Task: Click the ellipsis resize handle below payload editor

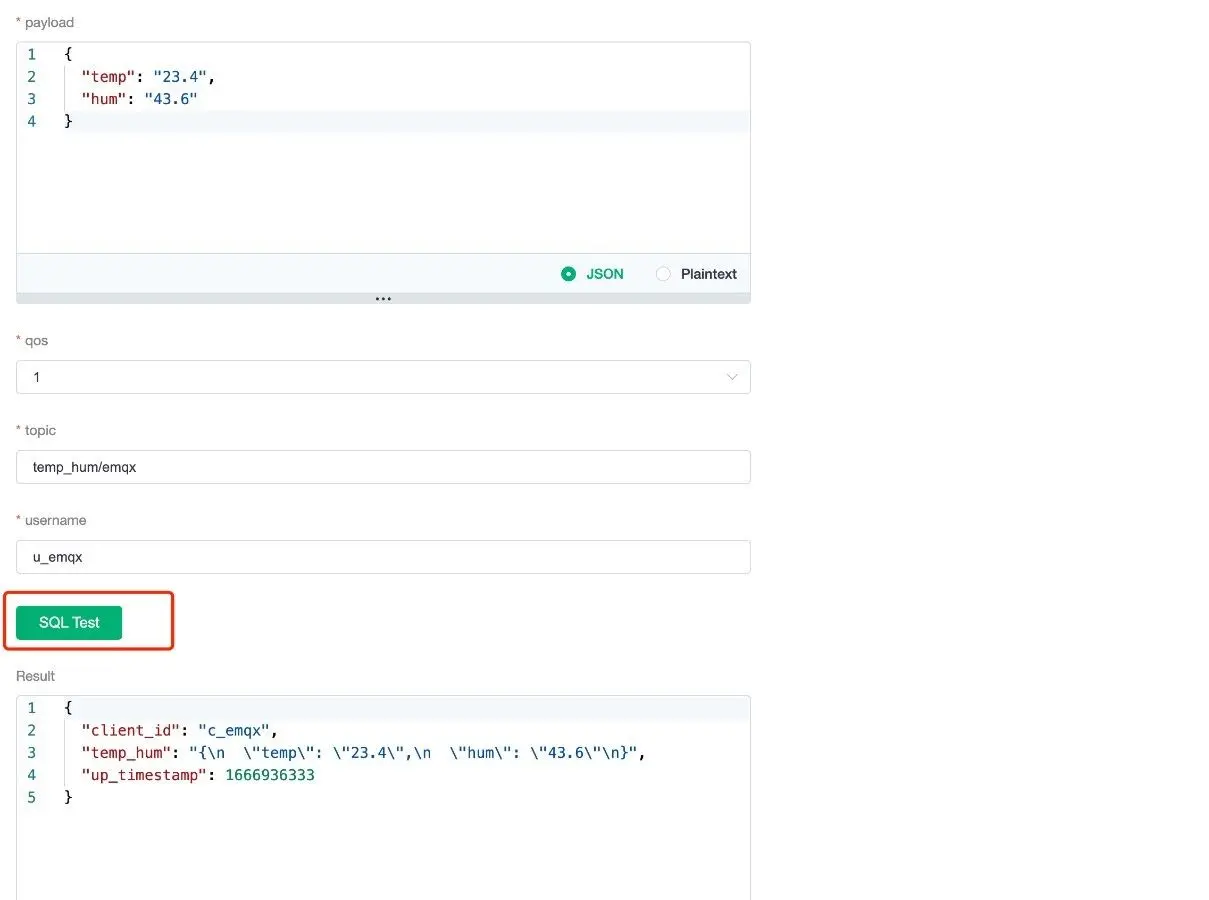Action: (383, 298)
